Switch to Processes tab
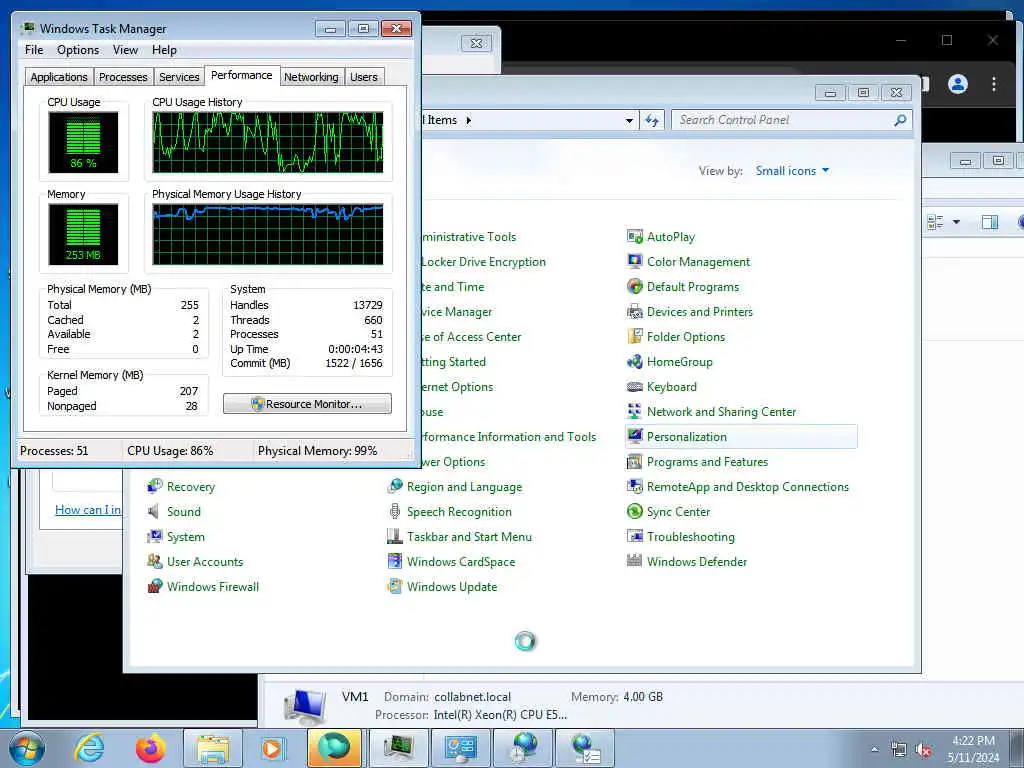Image resolution: width=1024 pixels, height=768 pixels. point(123,77)
